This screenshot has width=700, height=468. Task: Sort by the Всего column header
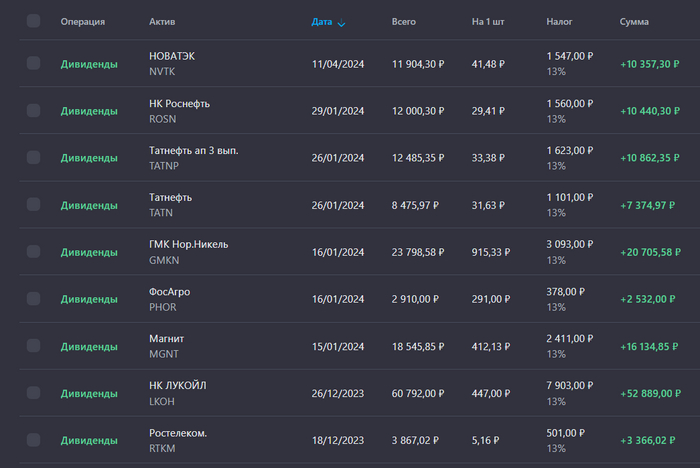pyautogui.click(x=403, y=21)
